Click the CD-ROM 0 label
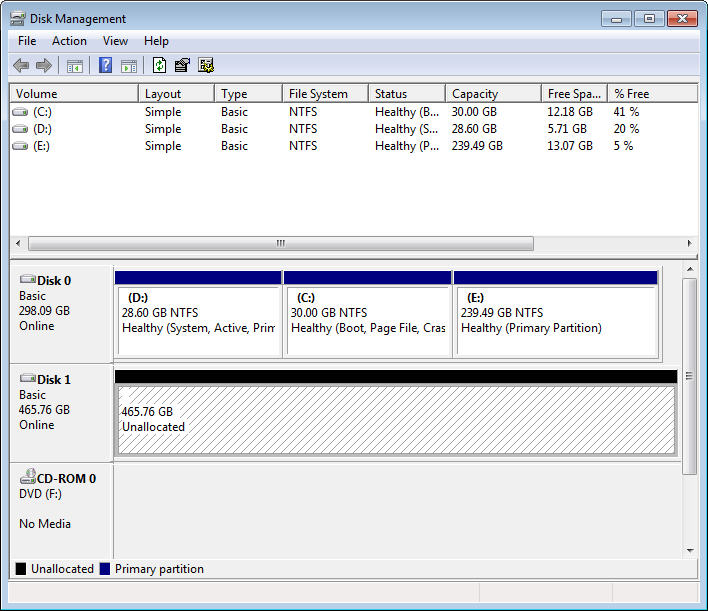 tap(66, 479)
